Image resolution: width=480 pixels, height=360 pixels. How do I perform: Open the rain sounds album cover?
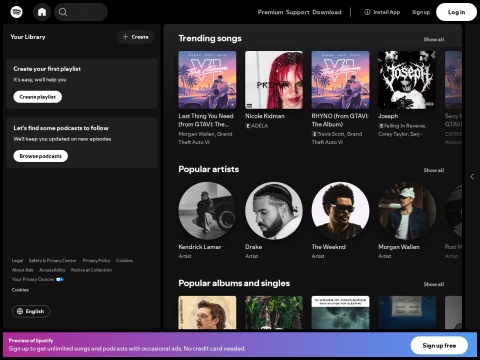[340, 313]
